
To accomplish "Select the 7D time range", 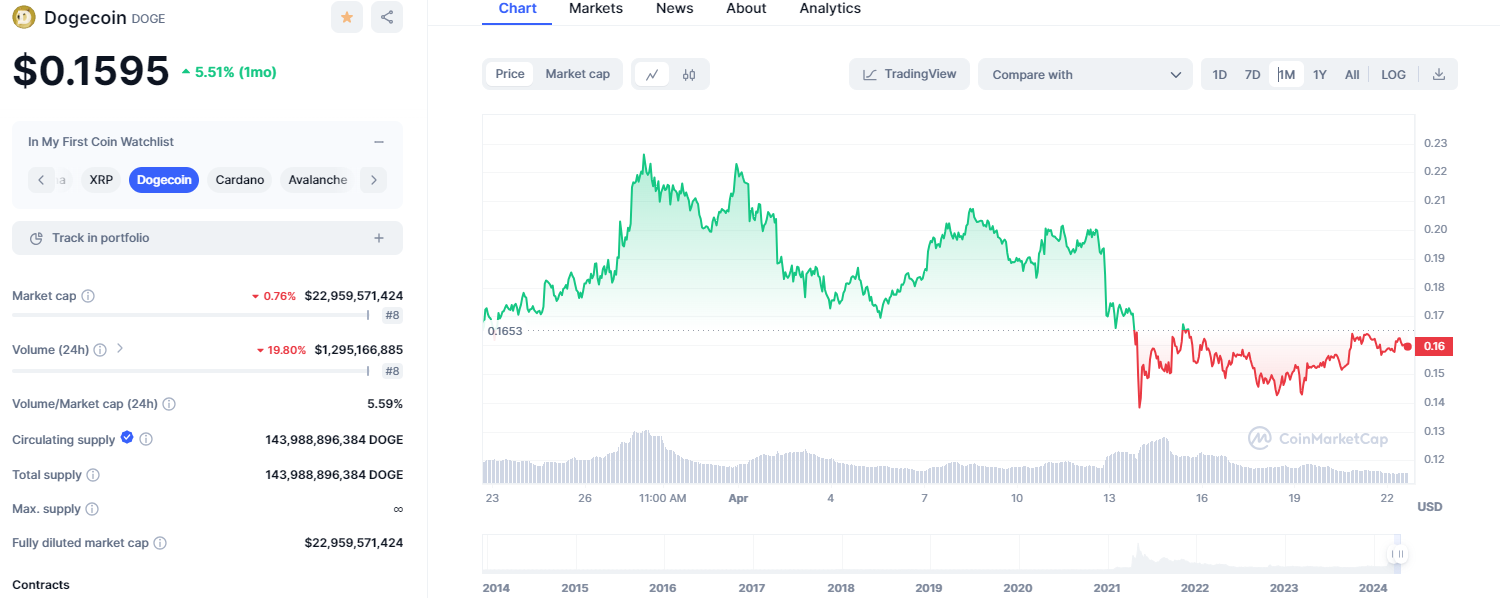I will [x=1252, y=75].
